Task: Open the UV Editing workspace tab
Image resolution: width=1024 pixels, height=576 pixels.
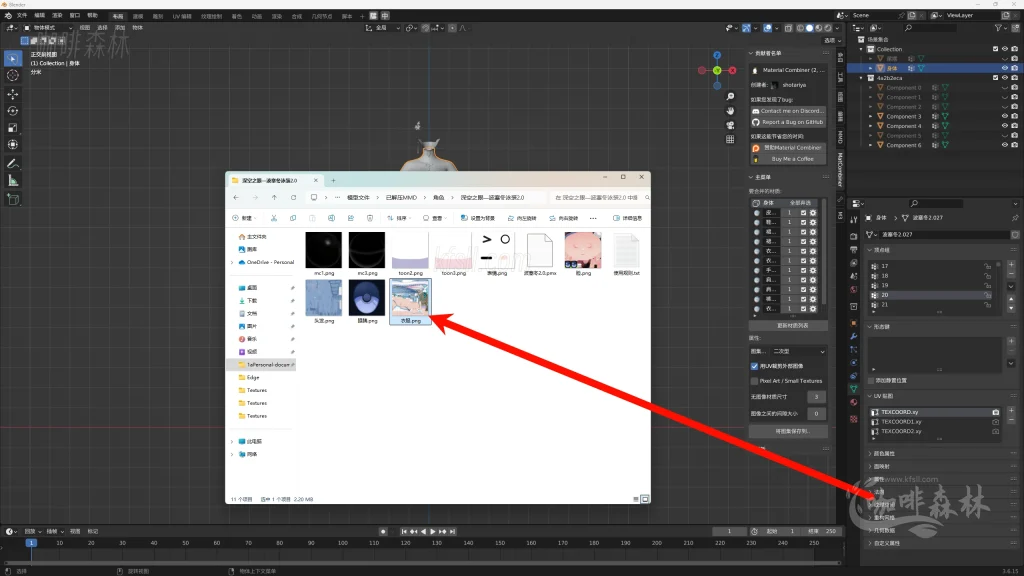Action: pos(182,16)
